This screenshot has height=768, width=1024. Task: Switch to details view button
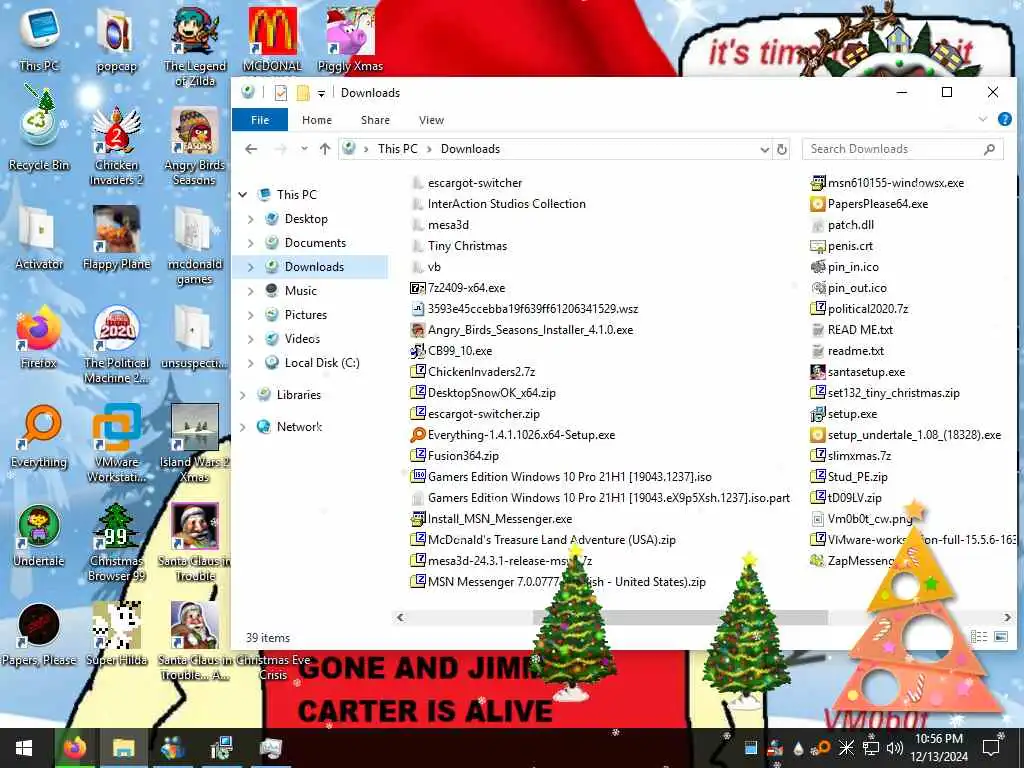point(979,637)
